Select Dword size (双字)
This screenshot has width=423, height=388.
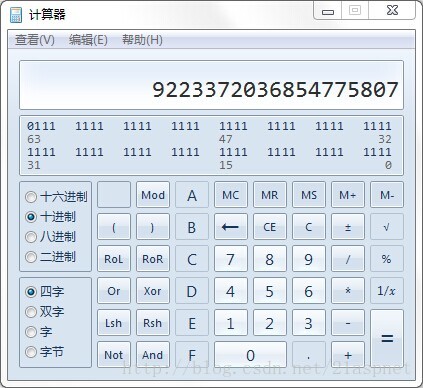point(45,312)
